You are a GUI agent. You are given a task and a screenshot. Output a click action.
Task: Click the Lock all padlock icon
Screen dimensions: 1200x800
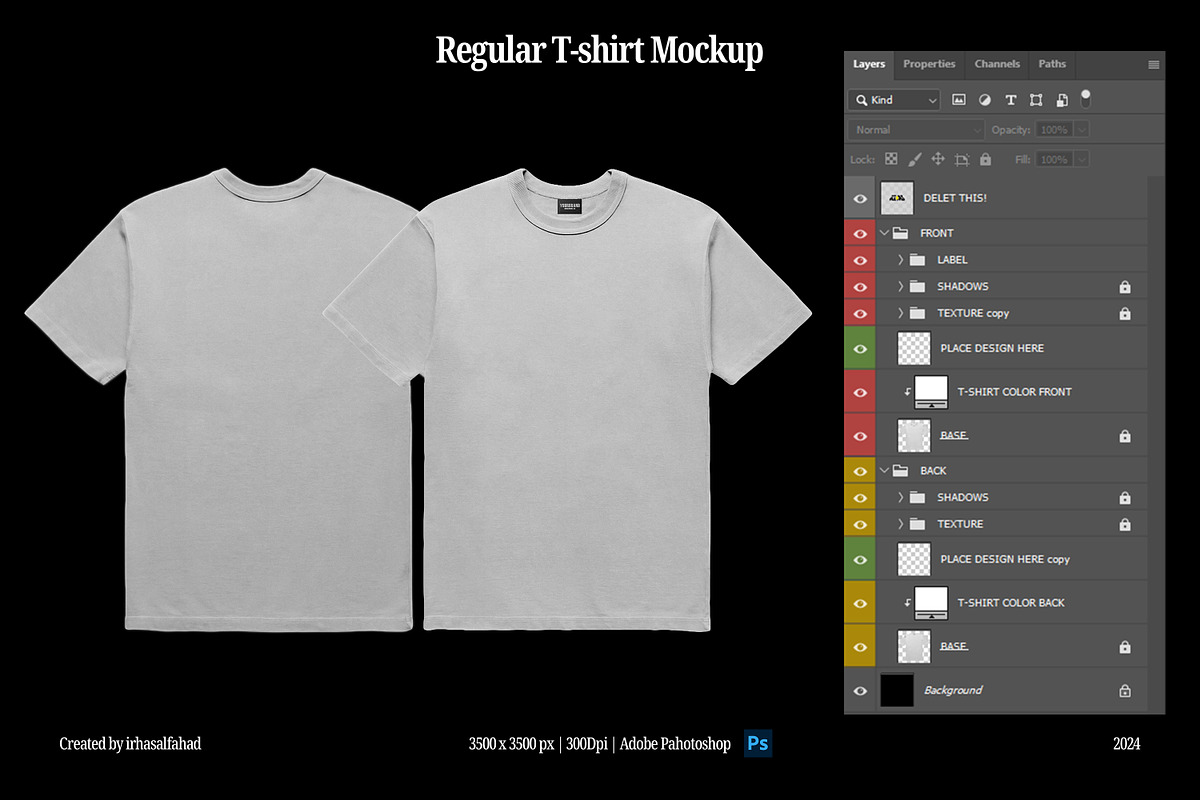coord(985,159)
